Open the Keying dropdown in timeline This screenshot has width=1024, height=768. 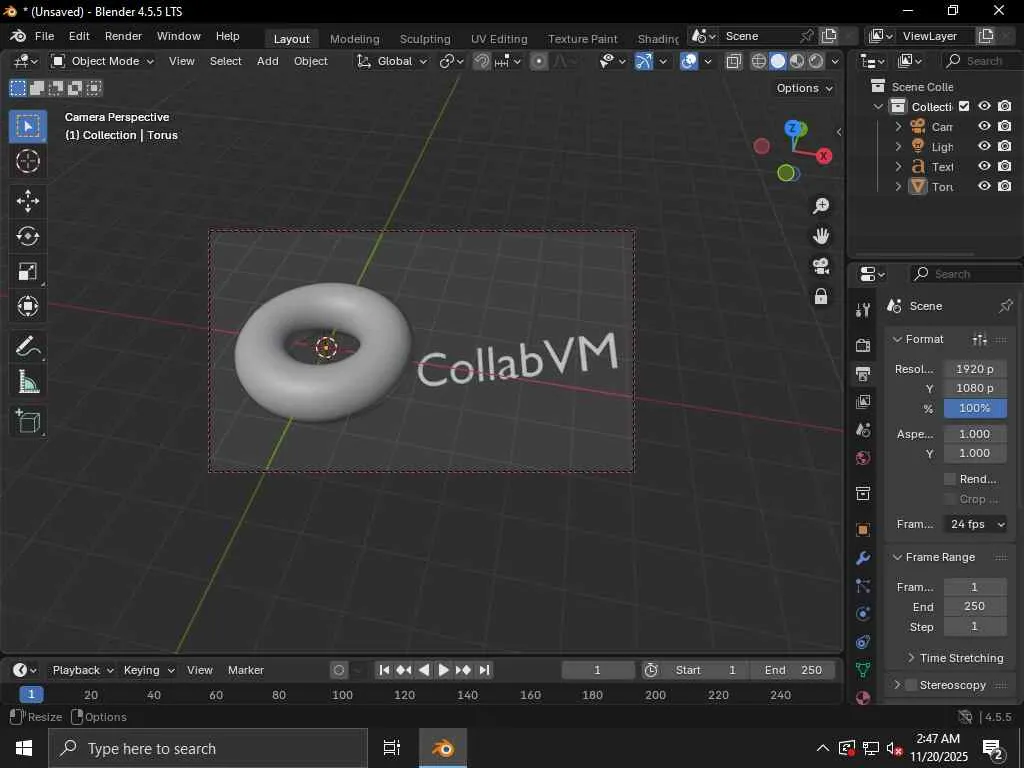point(148,670)
